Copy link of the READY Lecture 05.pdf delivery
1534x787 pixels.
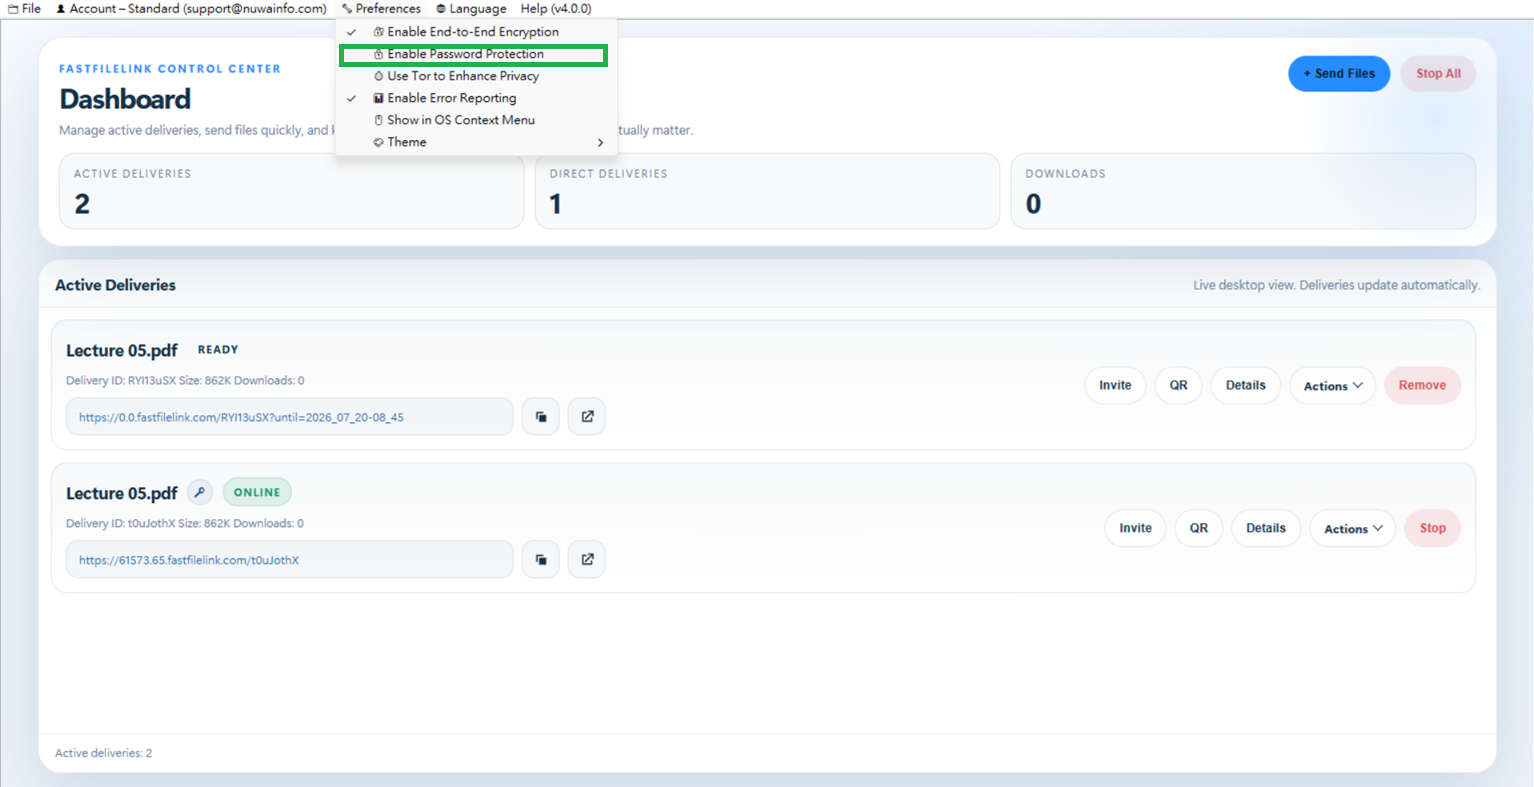[x=541, y=417]
